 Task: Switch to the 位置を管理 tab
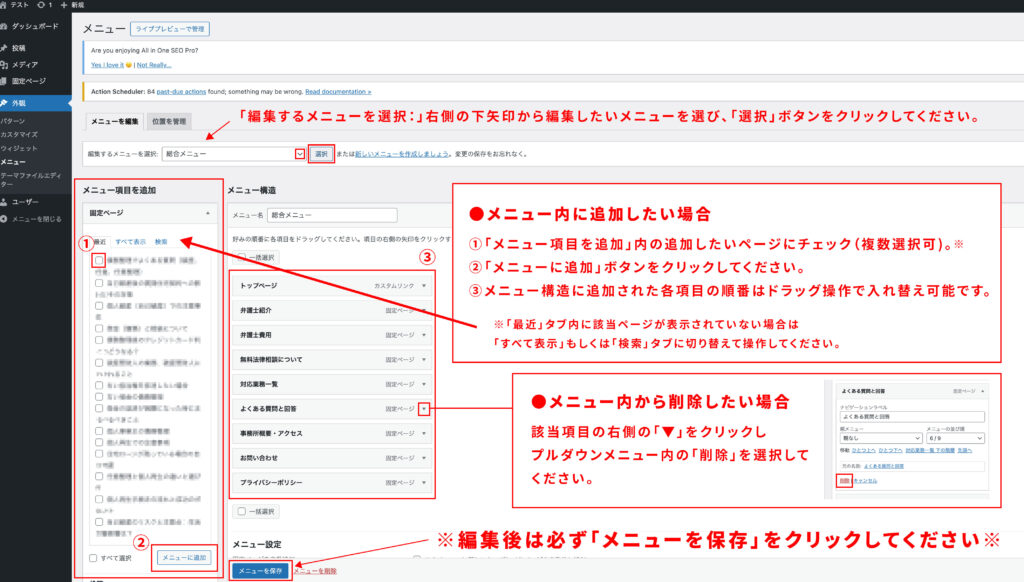(x=168, y=121)
